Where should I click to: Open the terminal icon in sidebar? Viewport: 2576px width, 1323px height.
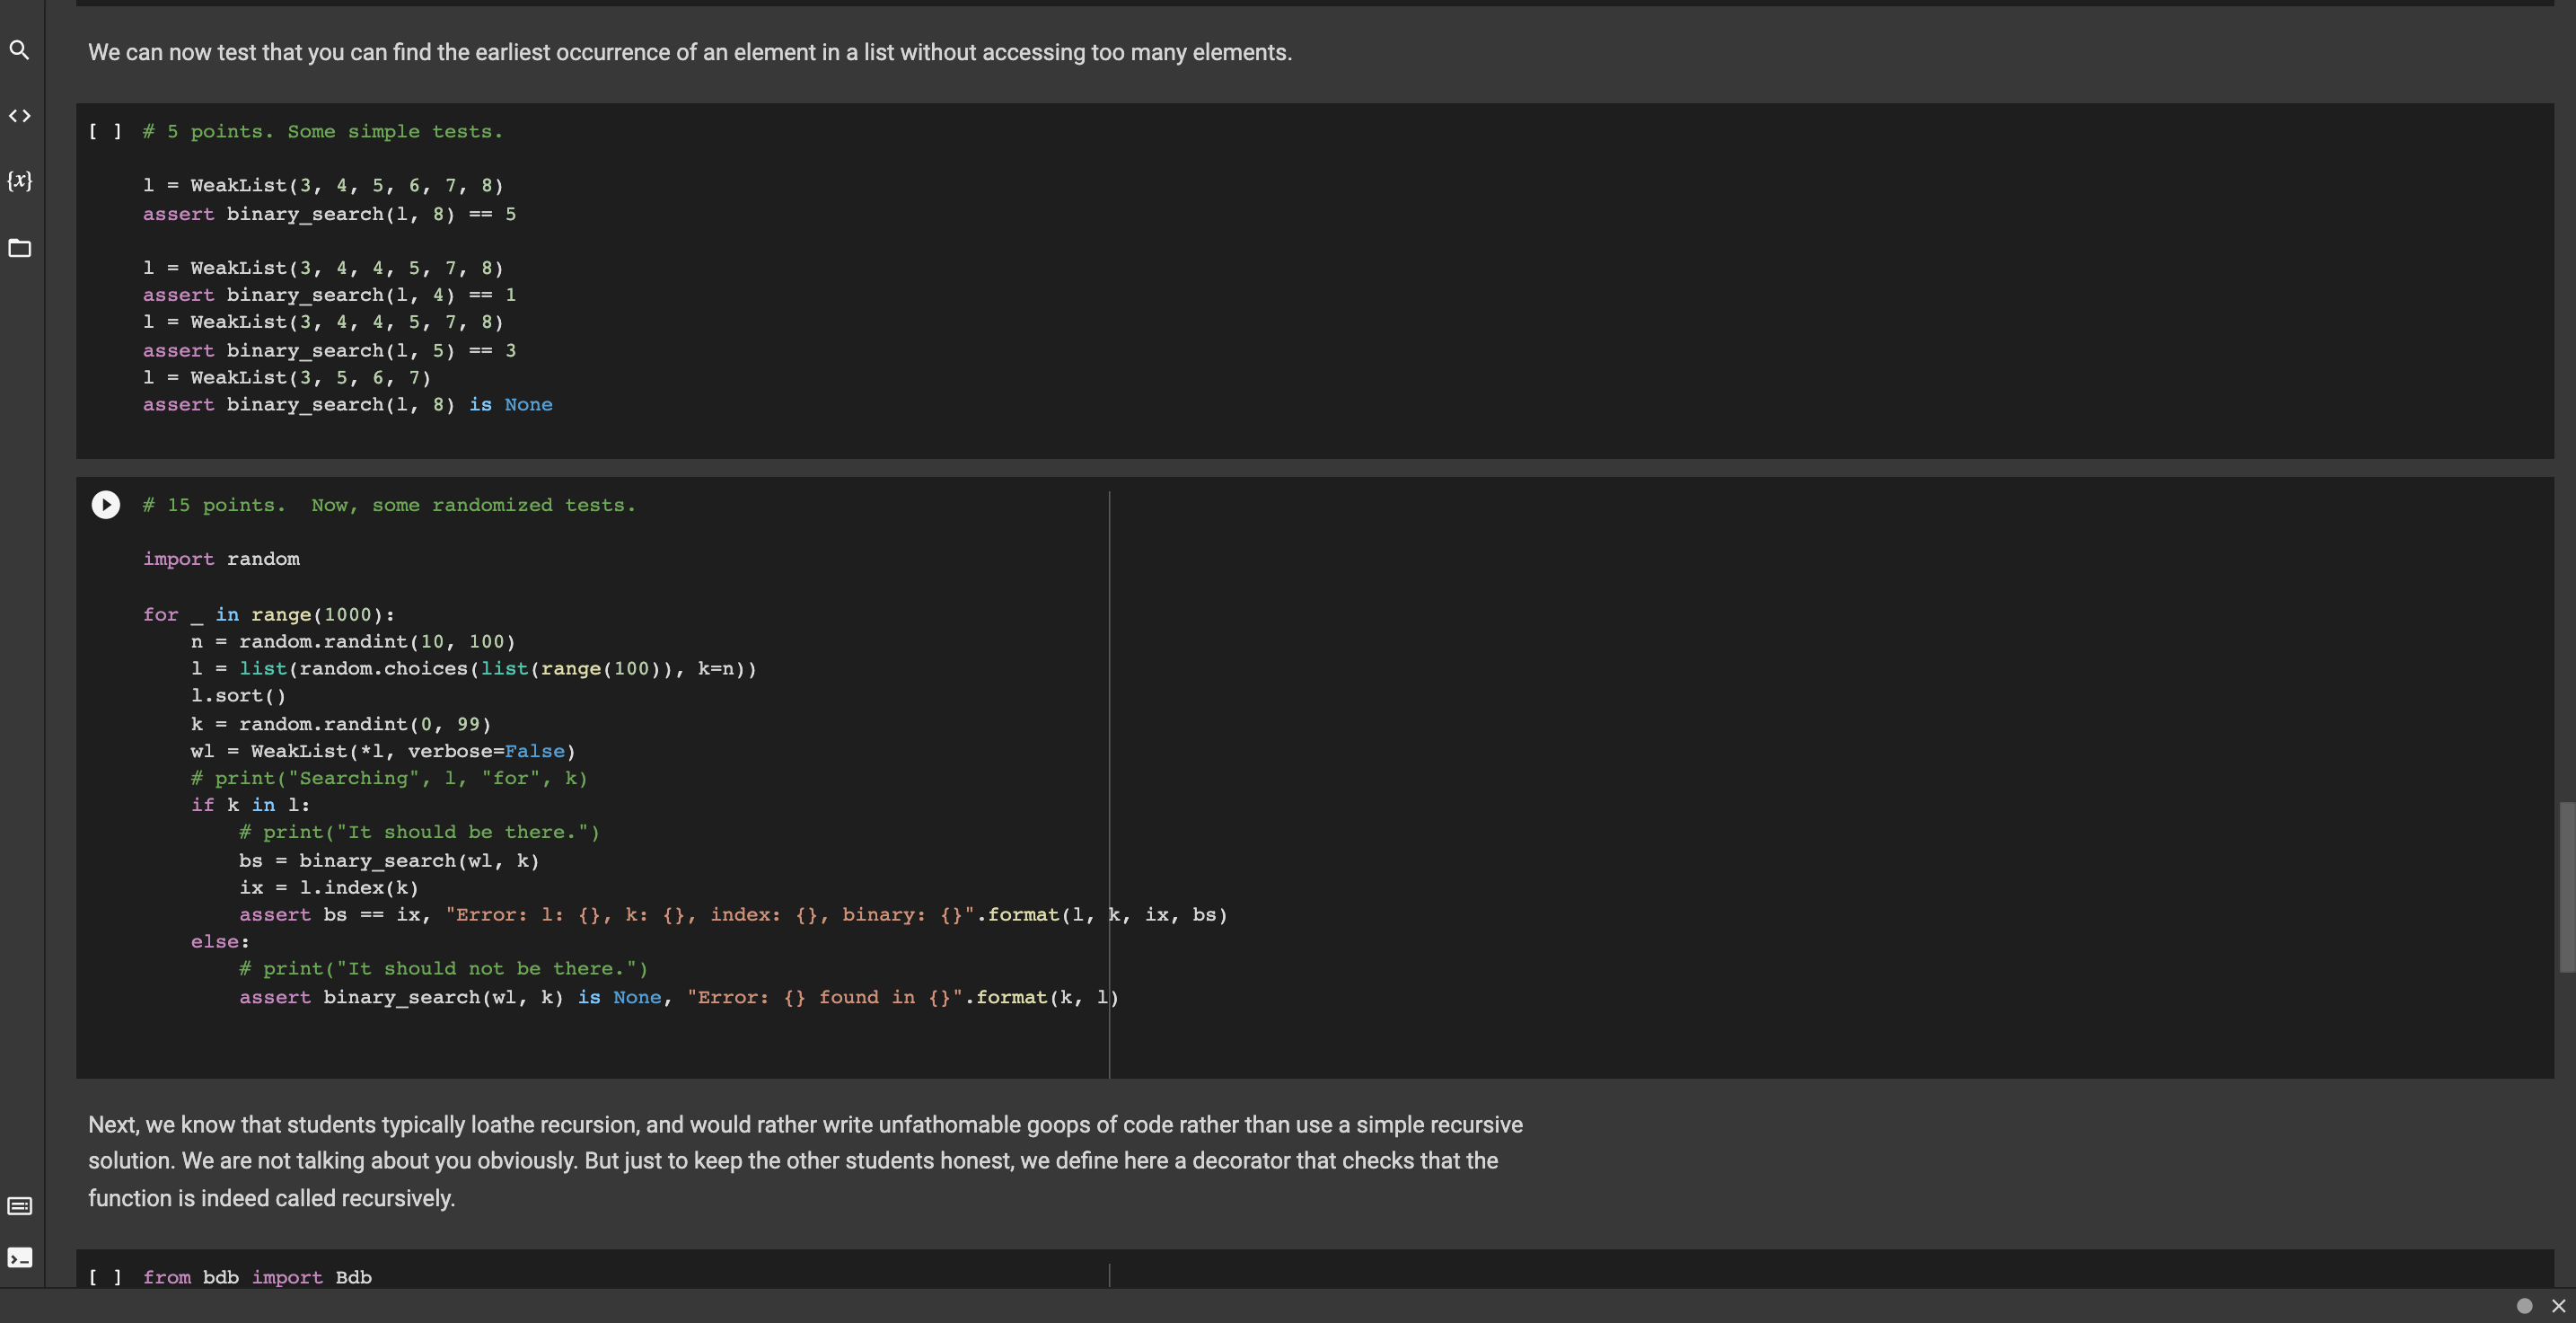(19, 1258)
